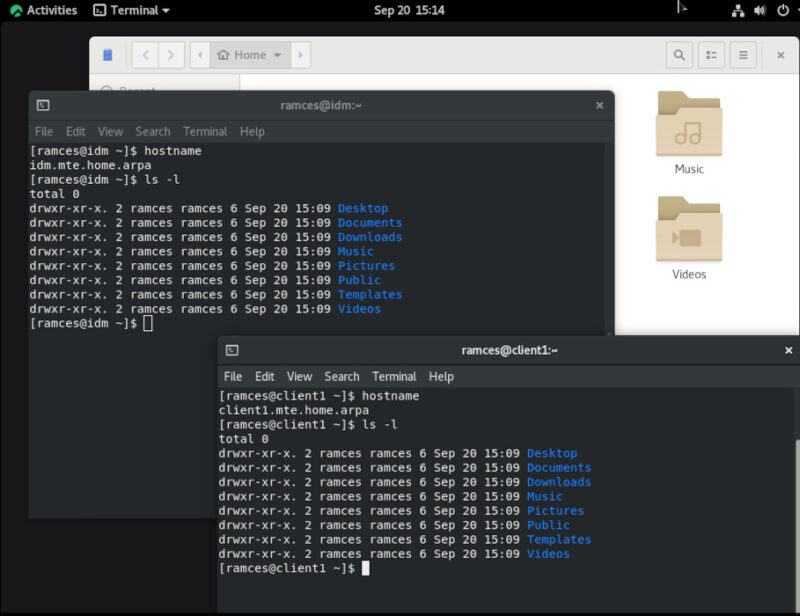Click the terminal icon in ramces@client1 titlebar
Viewport: 800px width, 616px height.
[232, 350]
